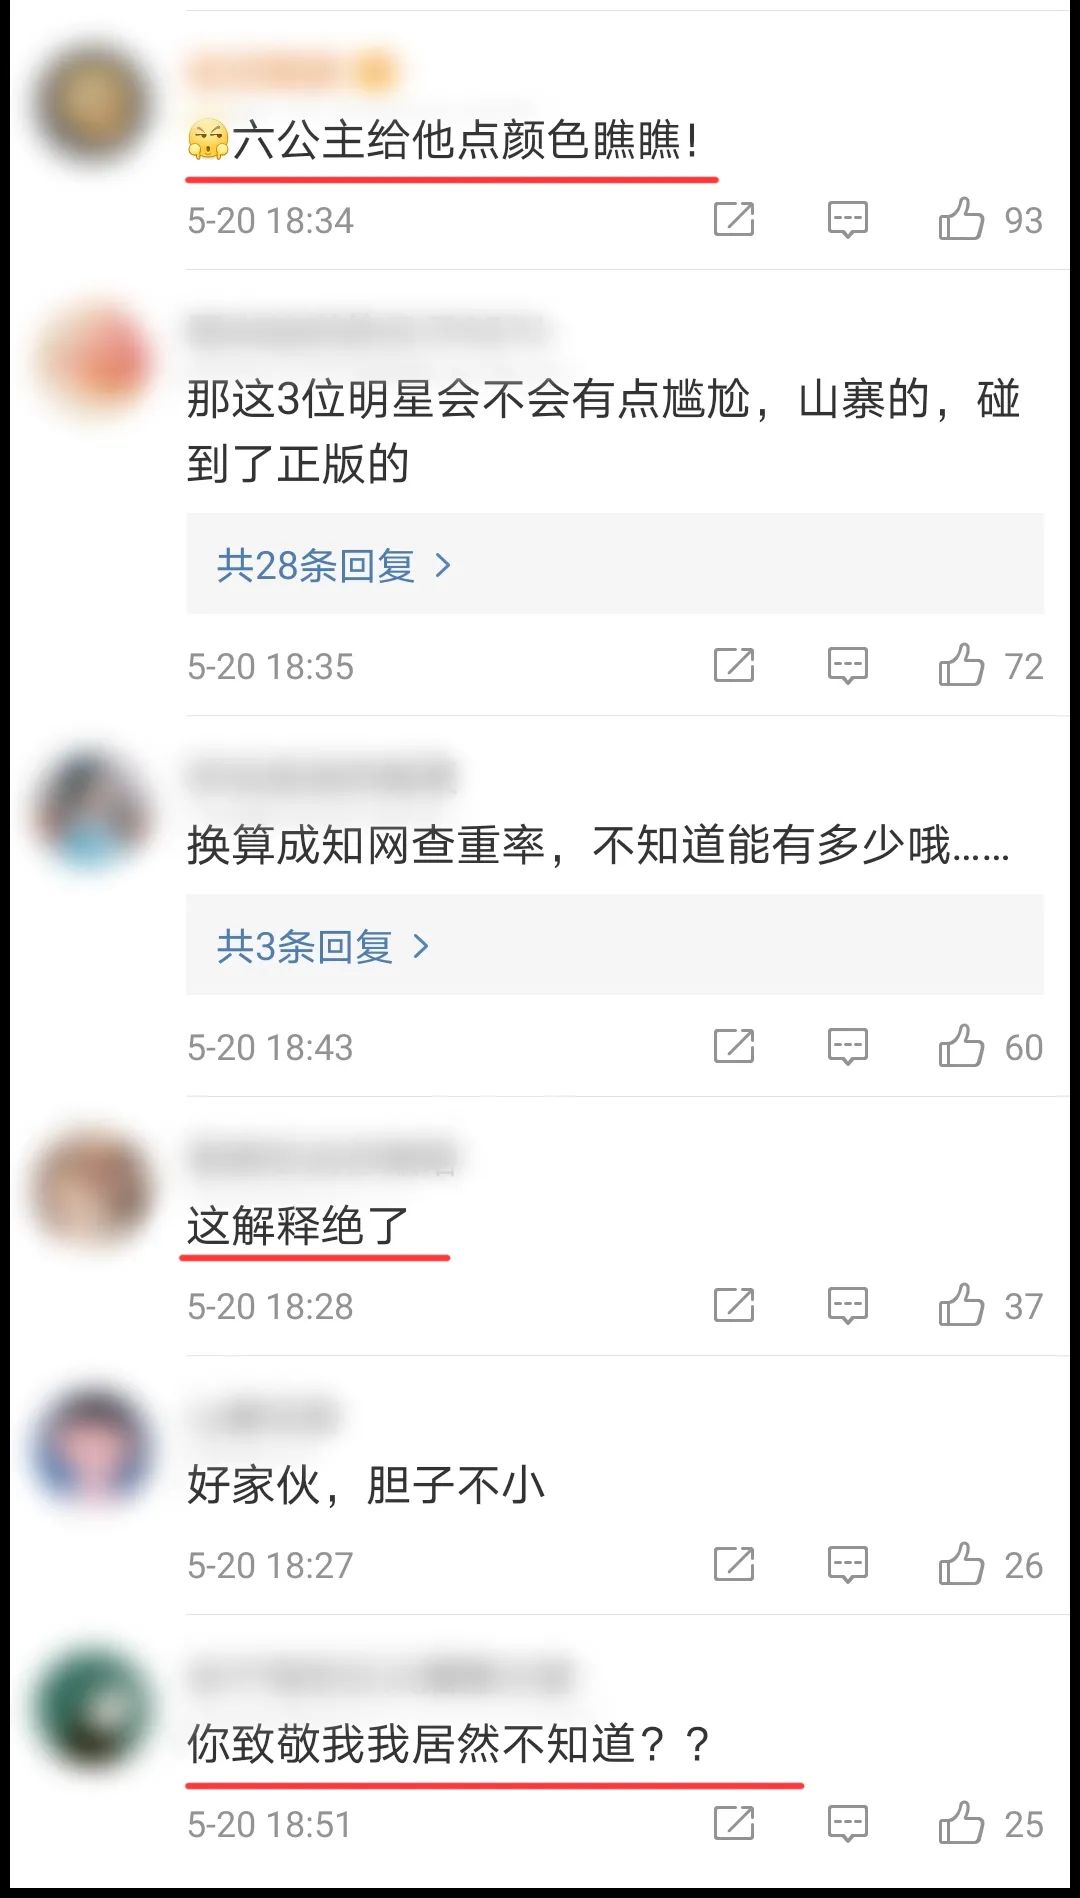Open the blurred username above 这解释绝了
The width and height of the screenshot is (1080, 1898).
tap(322, 1157)
